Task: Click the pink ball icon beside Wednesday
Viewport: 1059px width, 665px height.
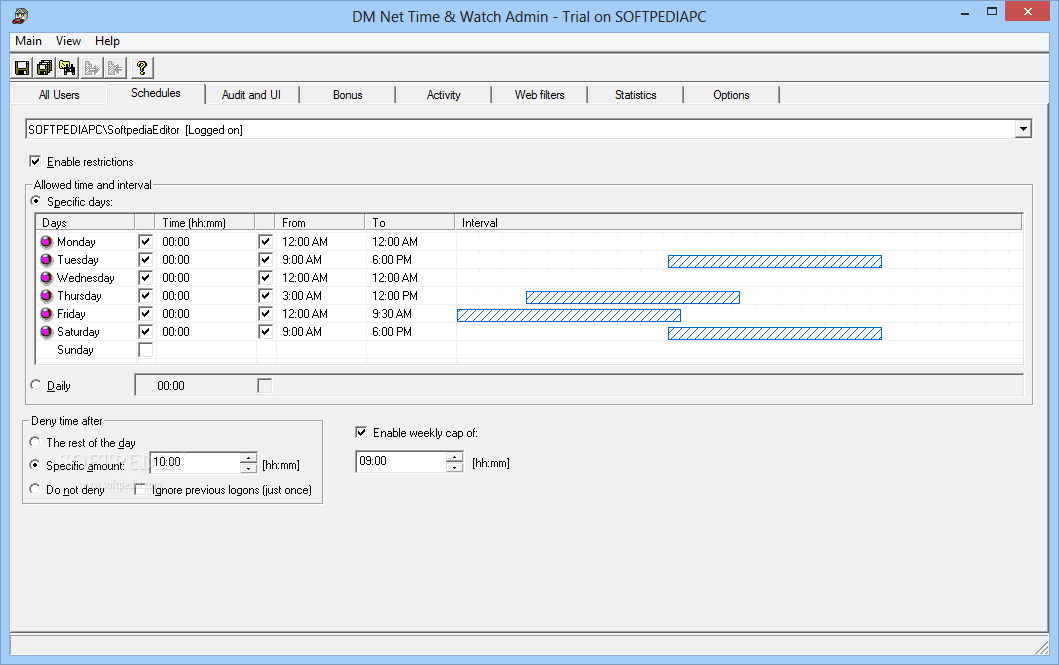Action: click(x=47, y=277)
